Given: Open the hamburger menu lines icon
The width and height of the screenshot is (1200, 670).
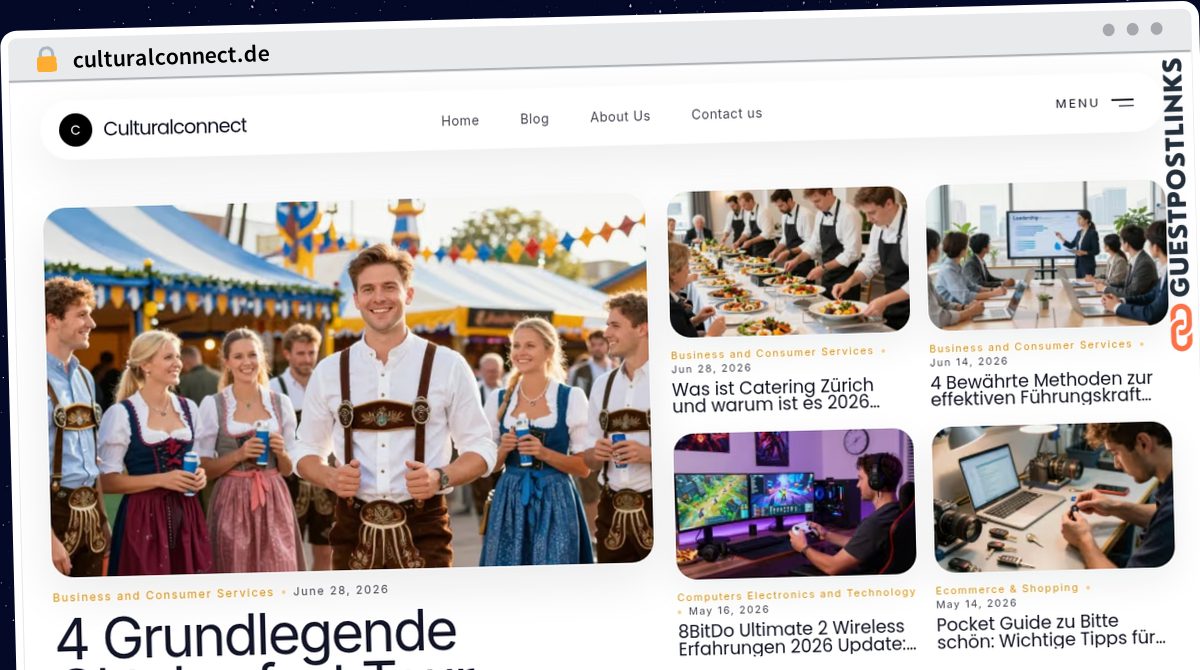Looking at the screenshot, I should coord(1123,102).
